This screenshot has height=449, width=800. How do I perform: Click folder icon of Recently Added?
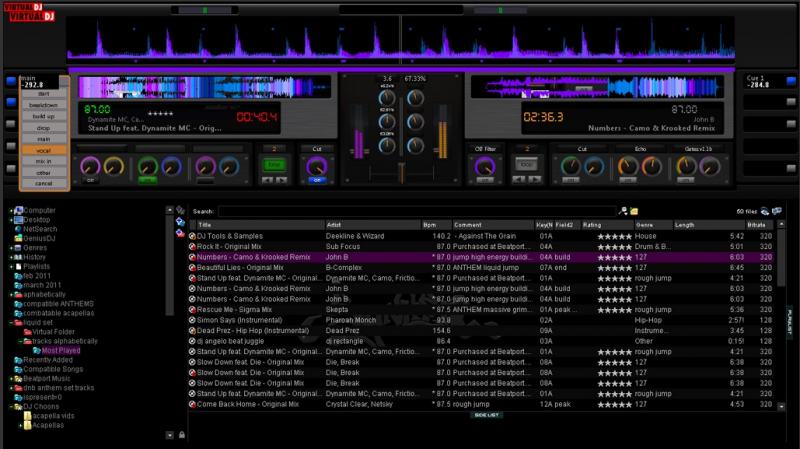18,360
